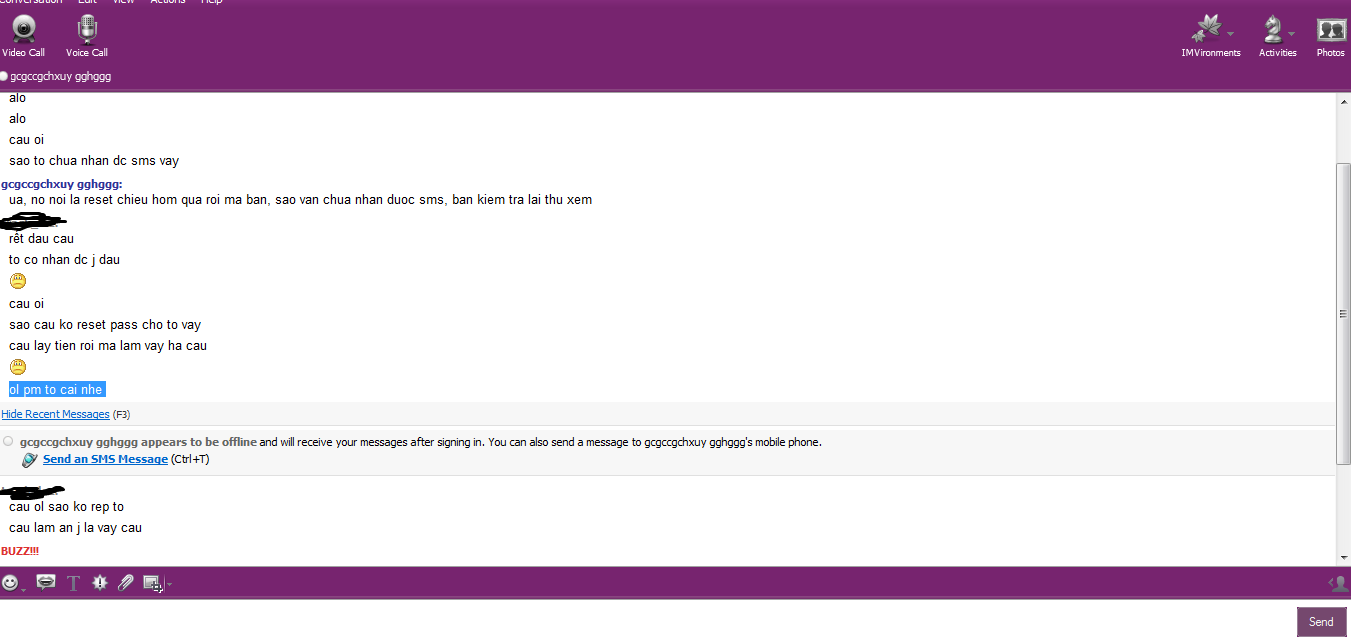1351x639 pixels.
Task: Click the message 'cau lam an j la vay cau'
Action: 75,527
